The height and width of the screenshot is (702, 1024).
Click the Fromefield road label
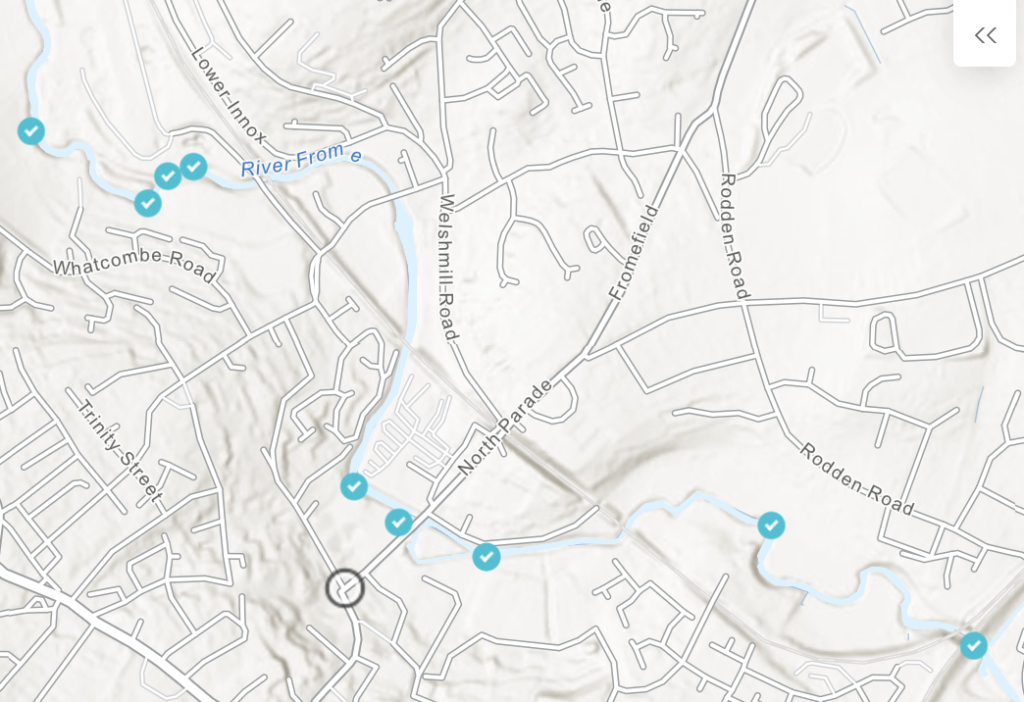click(x=634, y=252)
